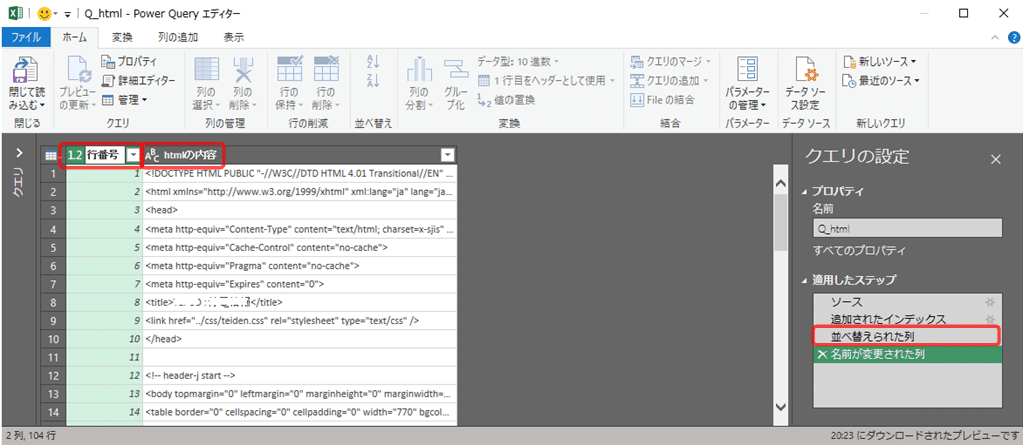This screenshot has width=1023, height=445.
Task: Open the クエリの追加 dropdown
Action: point(671,81)
